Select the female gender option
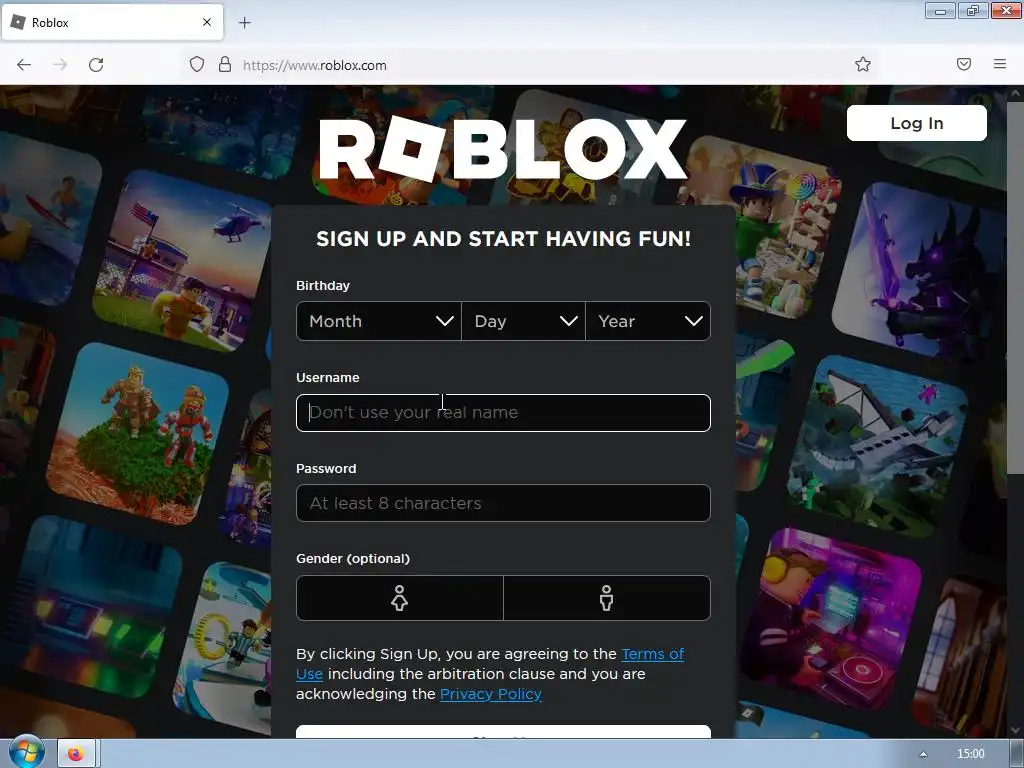Viewport: 1024px width, 768px height. point(400,598)
